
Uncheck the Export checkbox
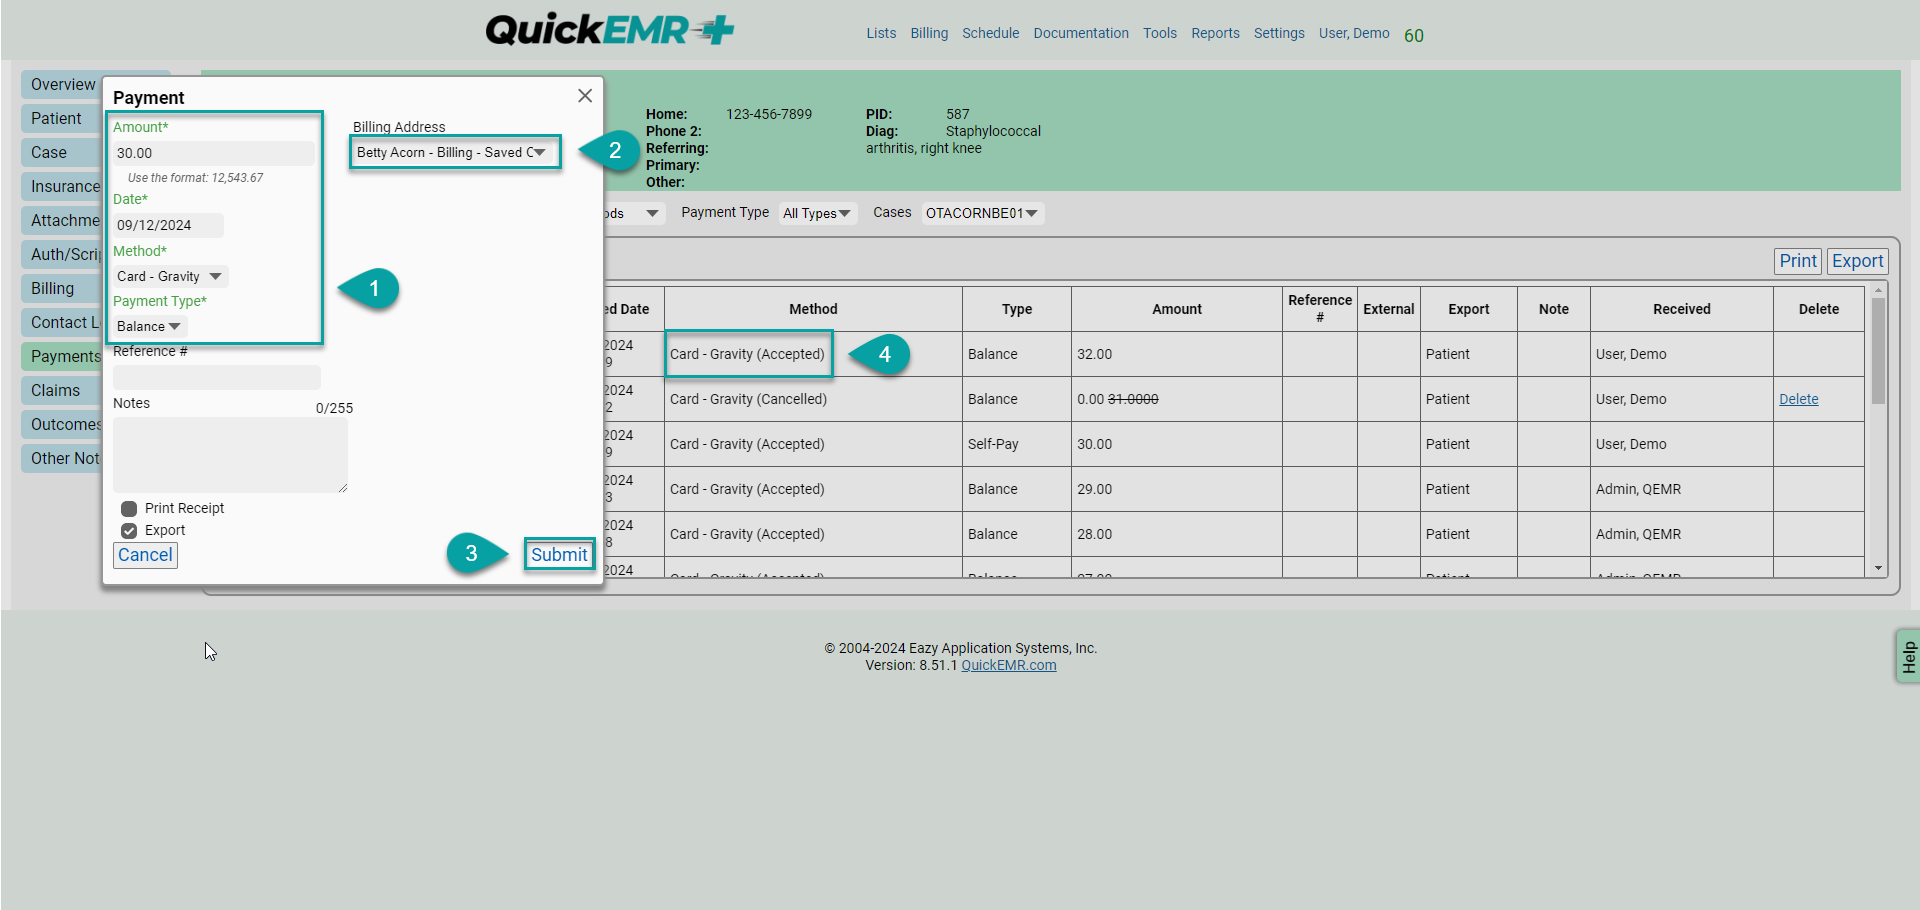click(129, 531)
